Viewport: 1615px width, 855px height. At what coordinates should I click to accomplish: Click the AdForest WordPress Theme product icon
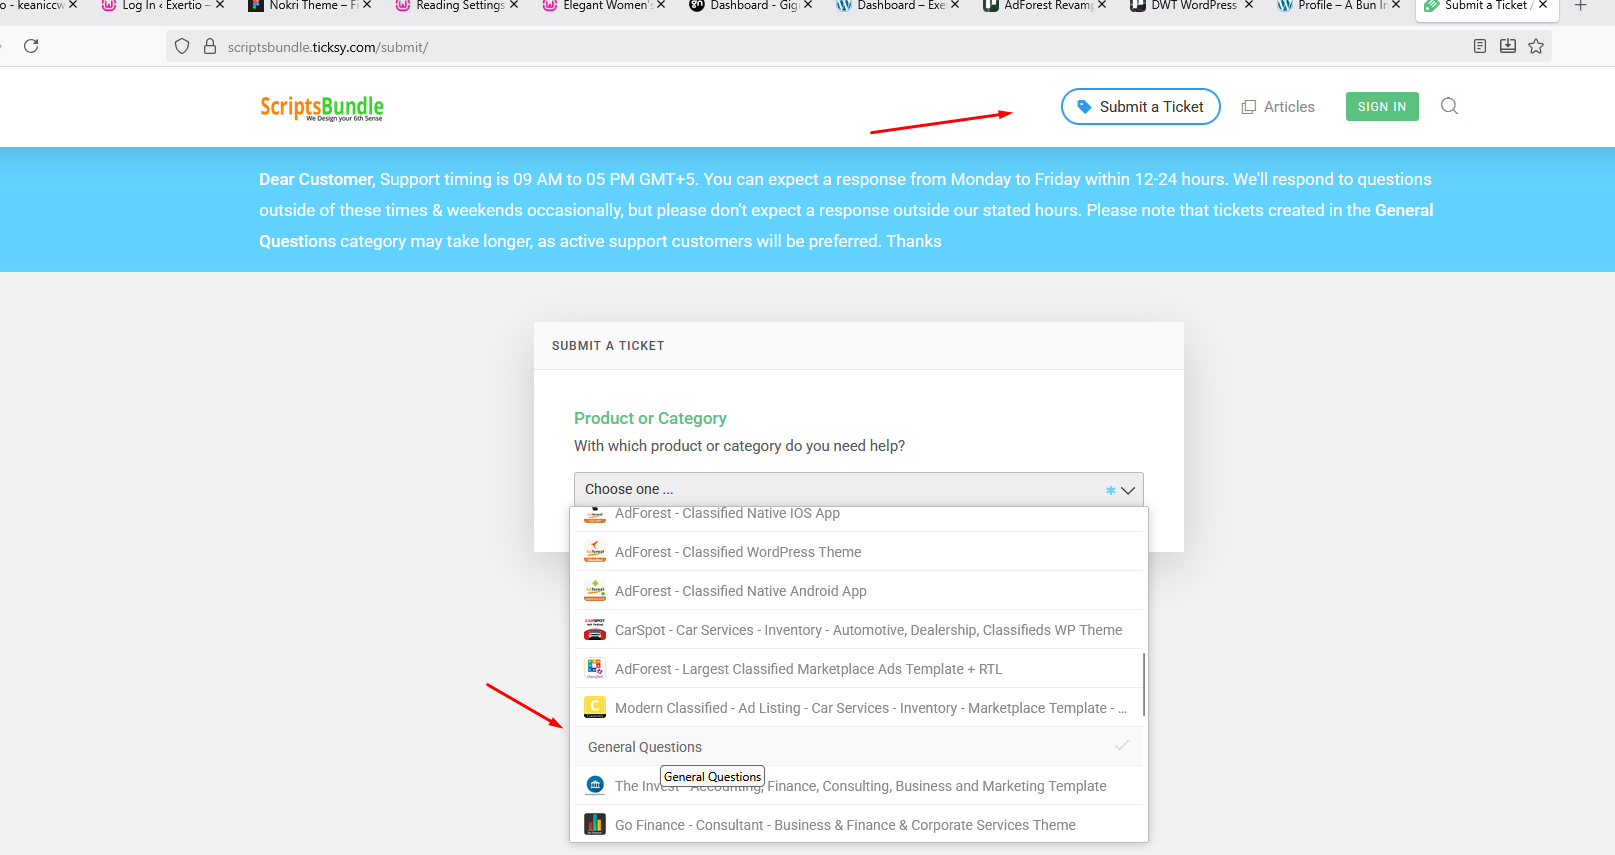point(595,551)
